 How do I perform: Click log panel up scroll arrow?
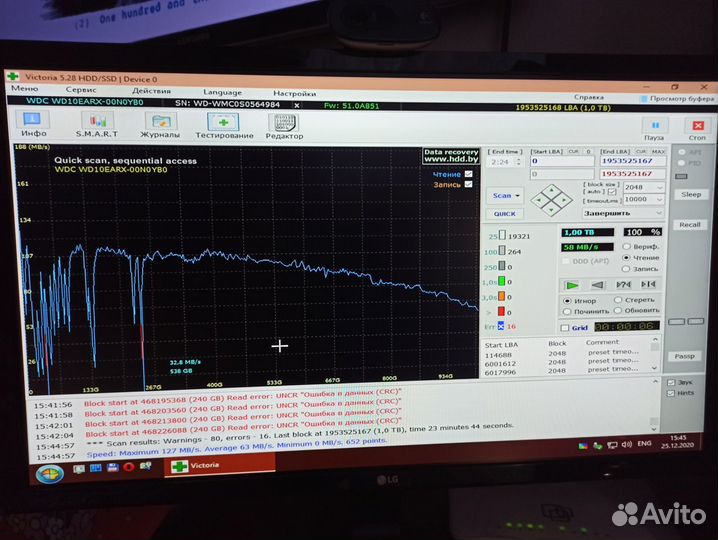click(x=656, y=381)
